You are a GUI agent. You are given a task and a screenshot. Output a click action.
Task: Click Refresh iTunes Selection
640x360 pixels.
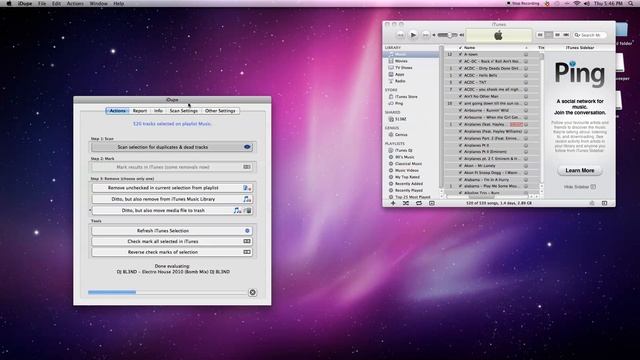[172, 231]
